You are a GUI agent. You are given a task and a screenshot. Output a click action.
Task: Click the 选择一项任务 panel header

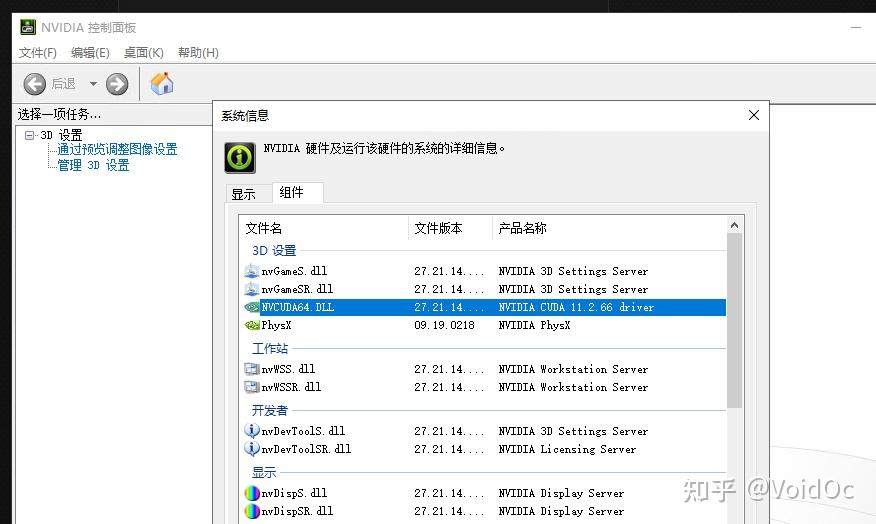pos(59,115)
